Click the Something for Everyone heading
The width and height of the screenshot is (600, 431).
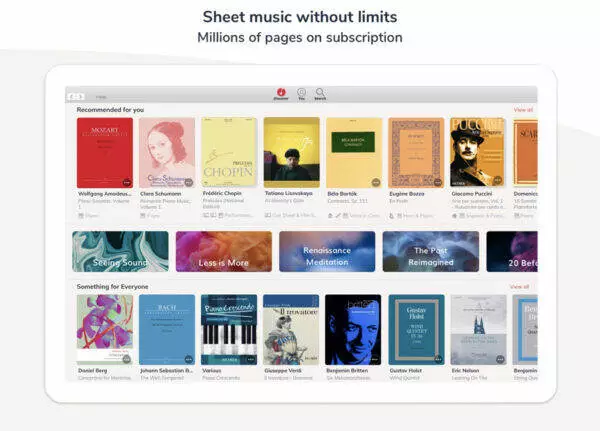[112, 287]
